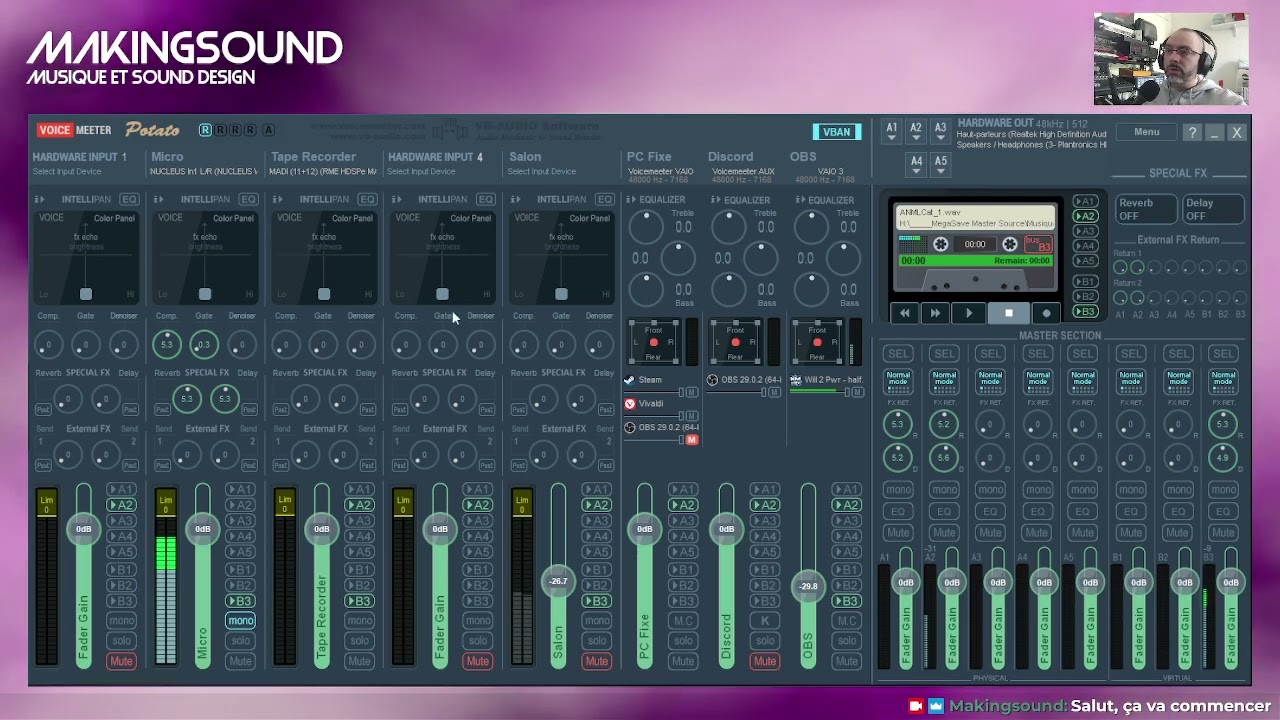Route the cassette to bus A2

coord(1085,216)
